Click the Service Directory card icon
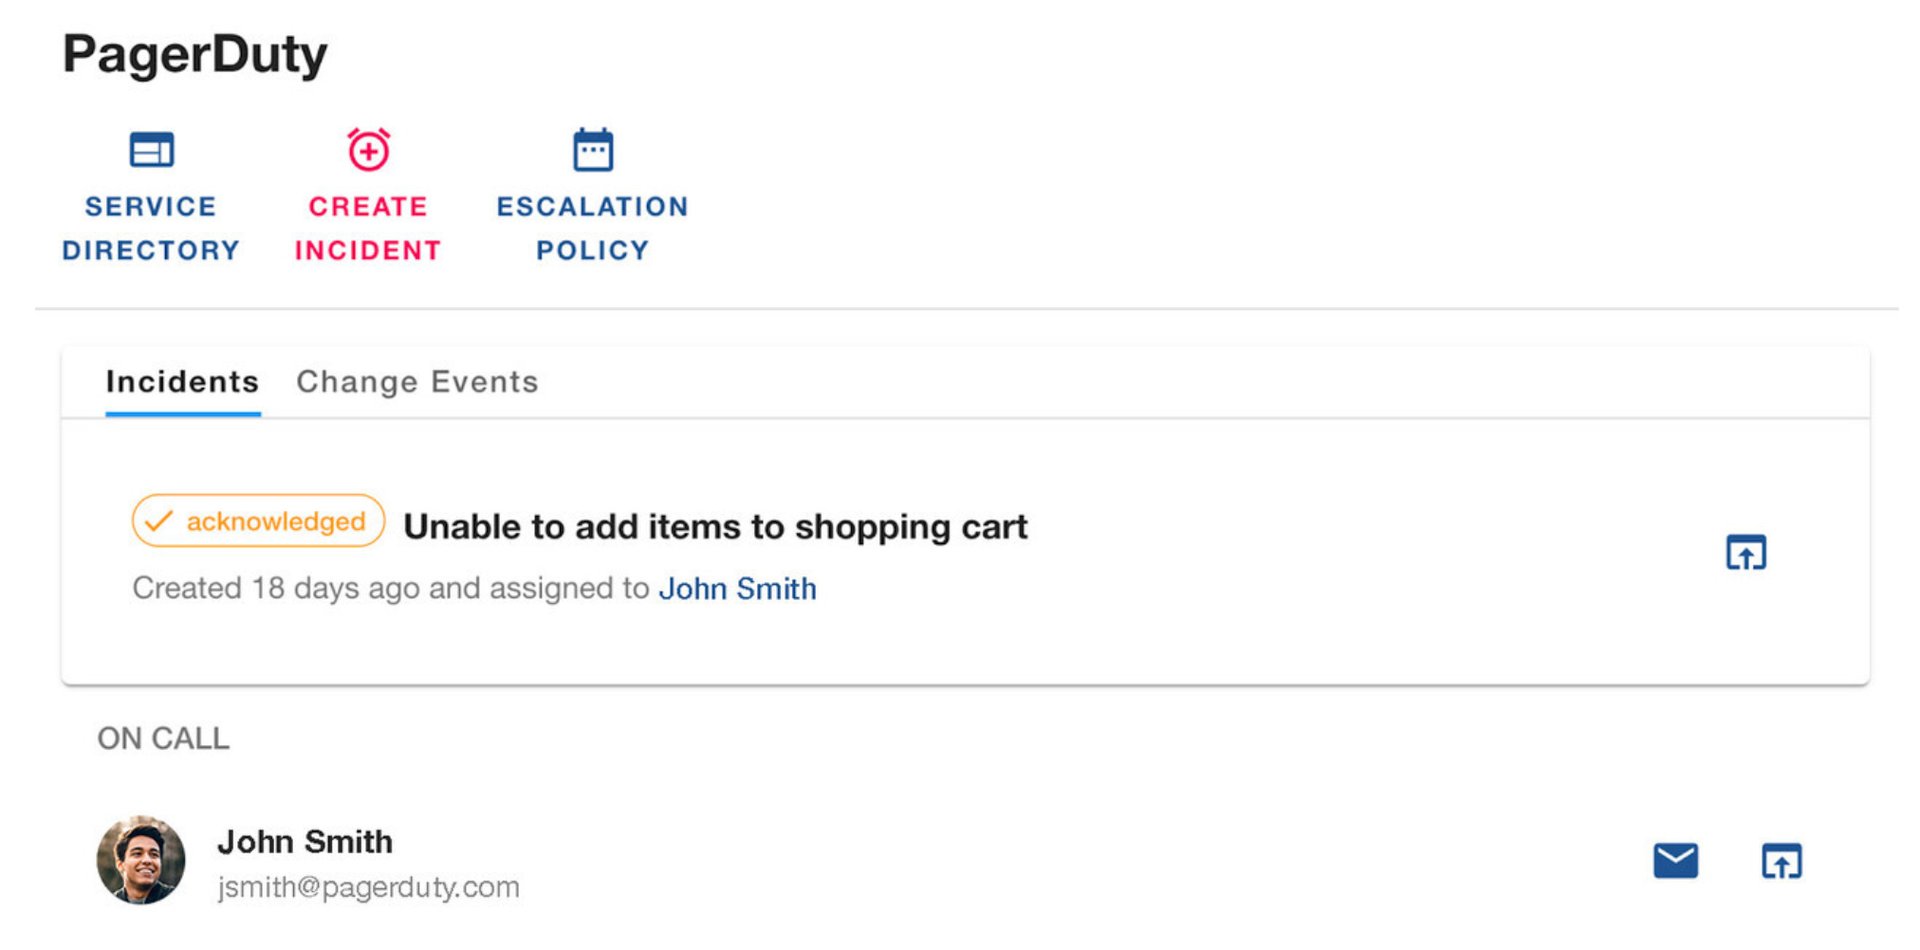The image size is (1920, 950). click(152, 150)
